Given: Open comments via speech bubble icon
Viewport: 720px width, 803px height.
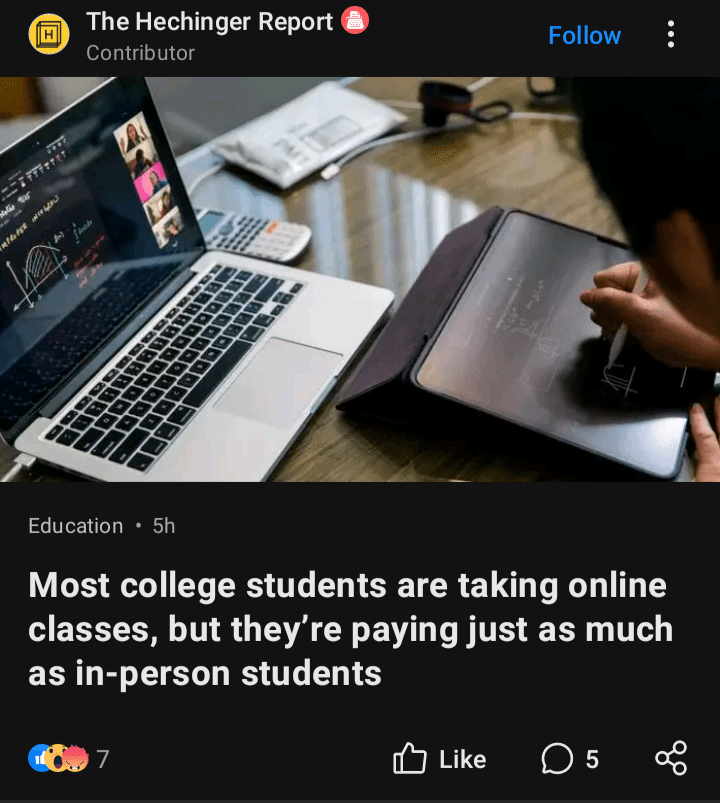Looking at the screenshot, I should tap(557, 758).
